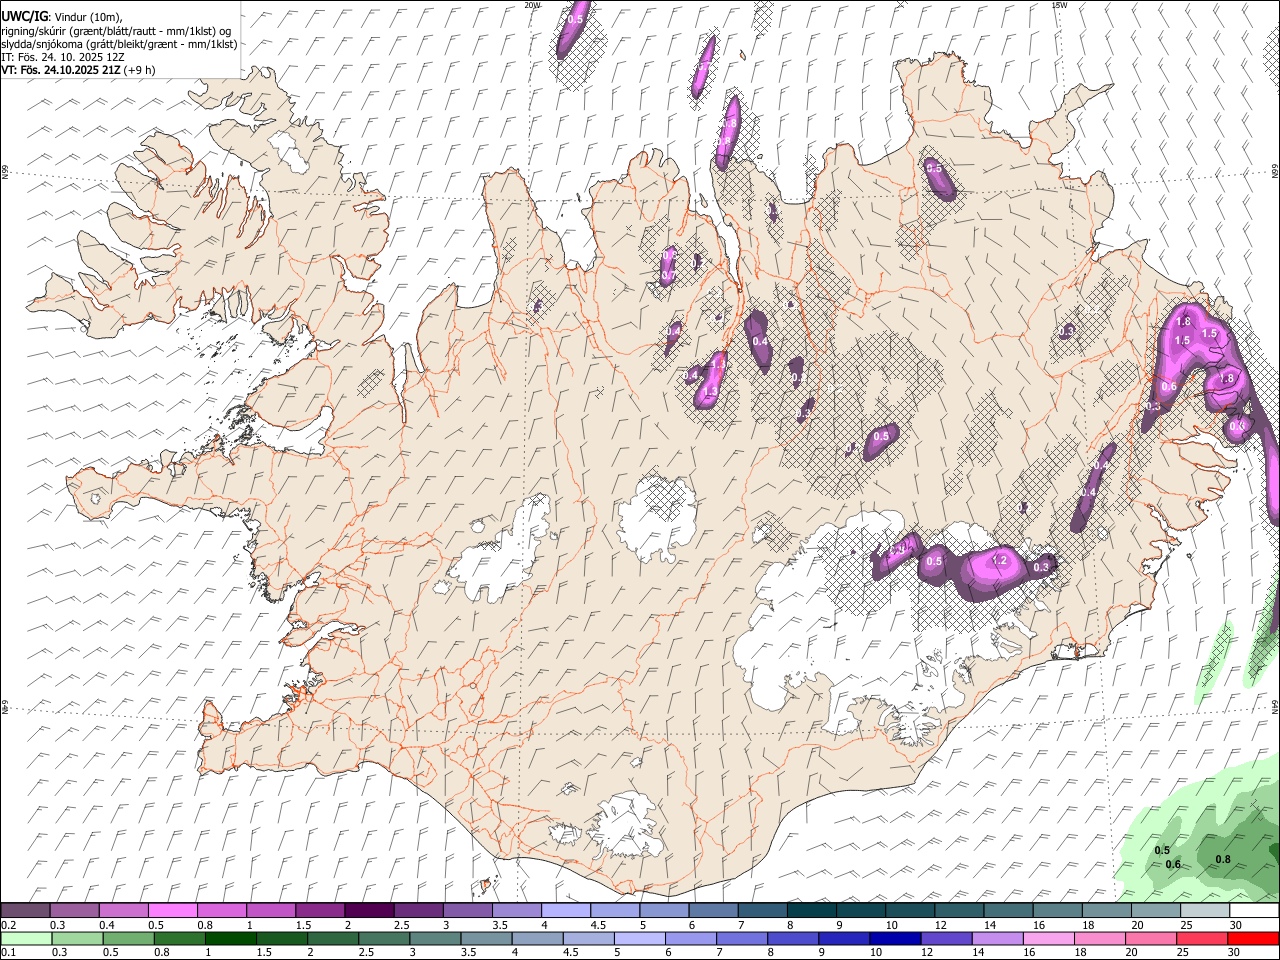Select the pale pink 16 swatch in rain scale
Screen dimensions: 1280x960
coord(1050,938)
